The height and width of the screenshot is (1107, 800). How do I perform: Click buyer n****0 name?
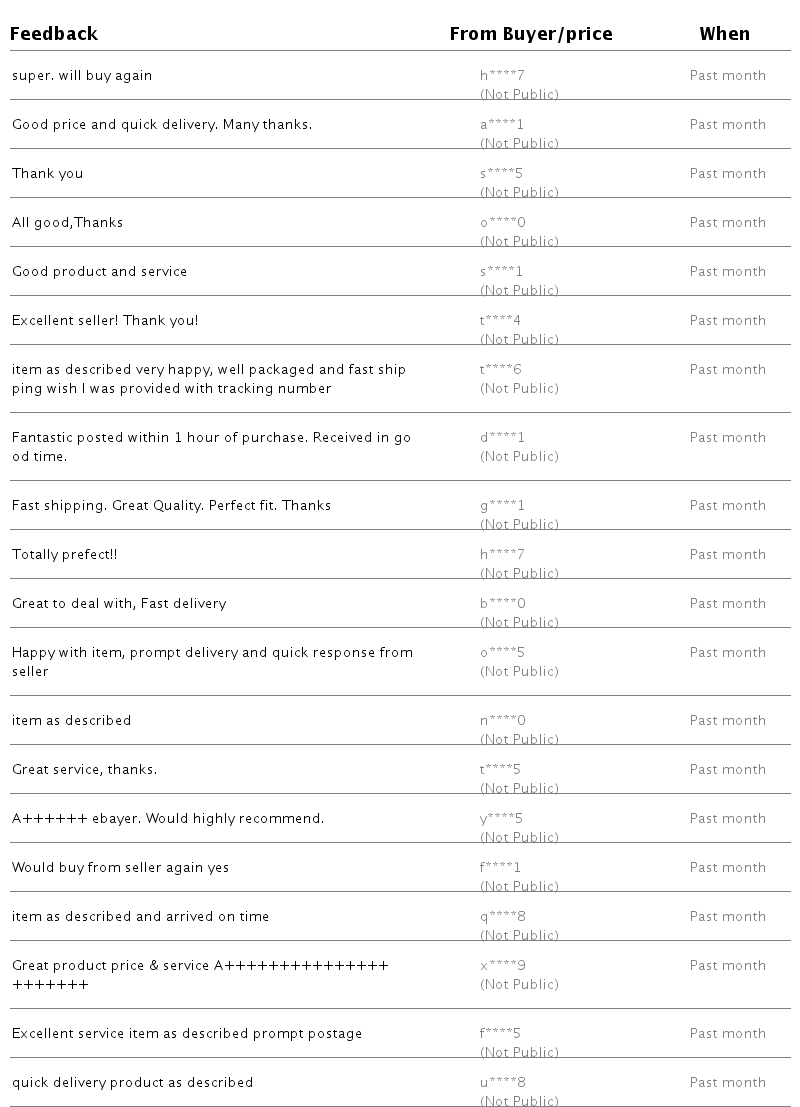(502, 721)
